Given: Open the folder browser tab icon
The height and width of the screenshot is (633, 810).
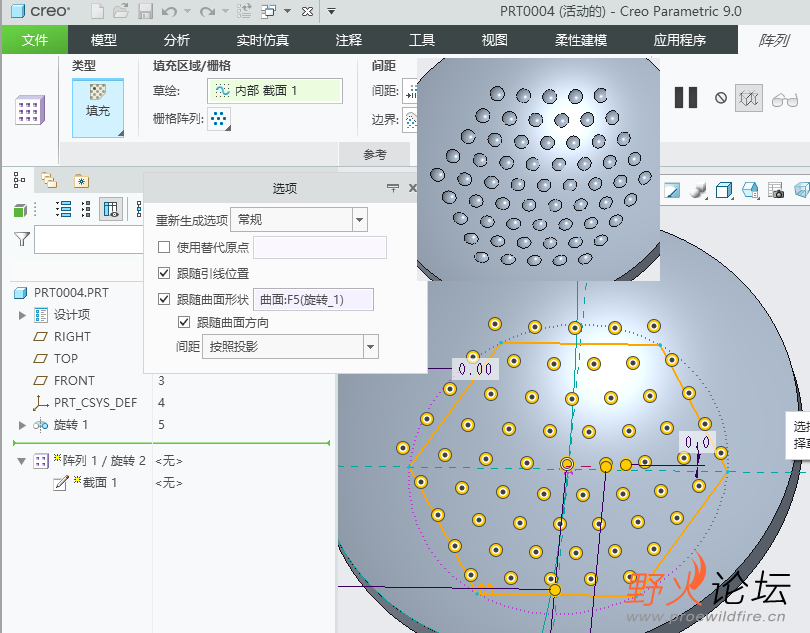Looking at the screenshot, I should 49,180.
